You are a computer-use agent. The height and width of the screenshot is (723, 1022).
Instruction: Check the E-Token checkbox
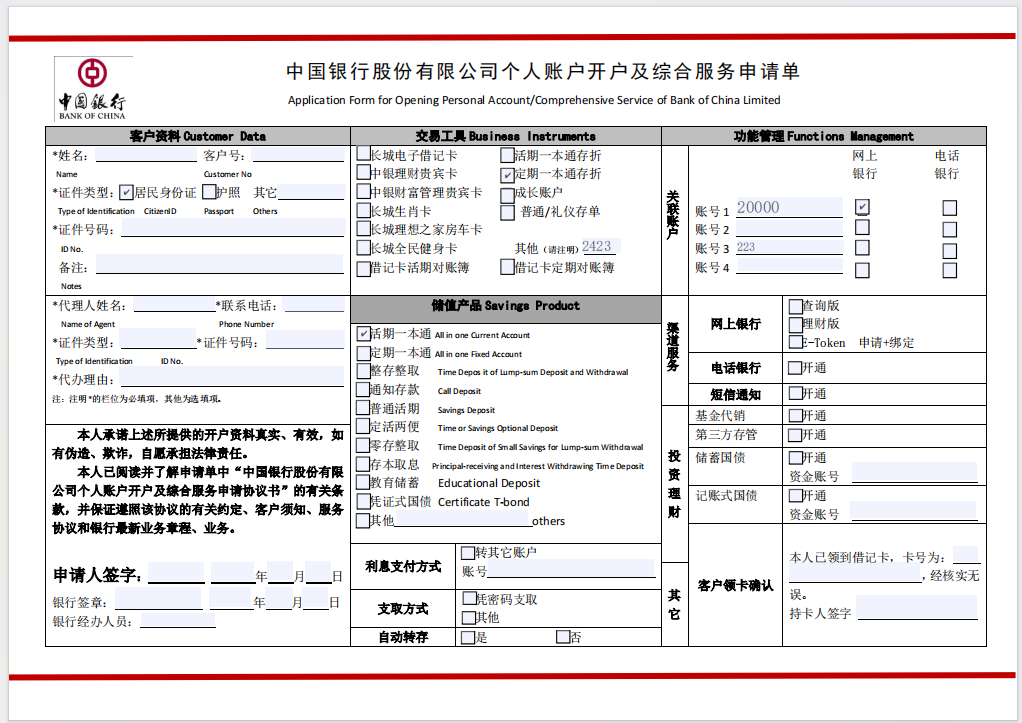[795, 342]
